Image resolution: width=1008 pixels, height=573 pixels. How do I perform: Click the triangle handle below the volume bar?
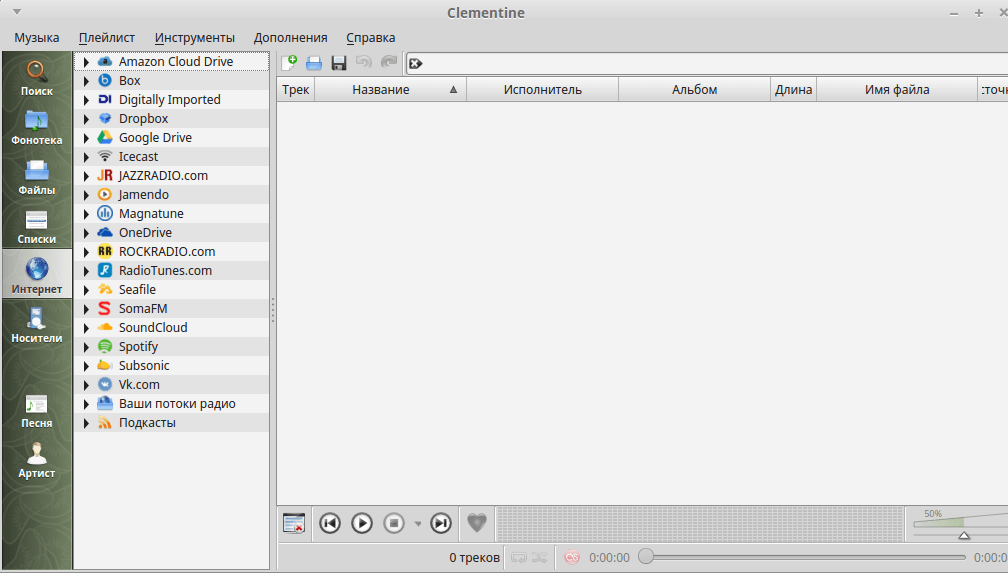click(x=964, y=535)
